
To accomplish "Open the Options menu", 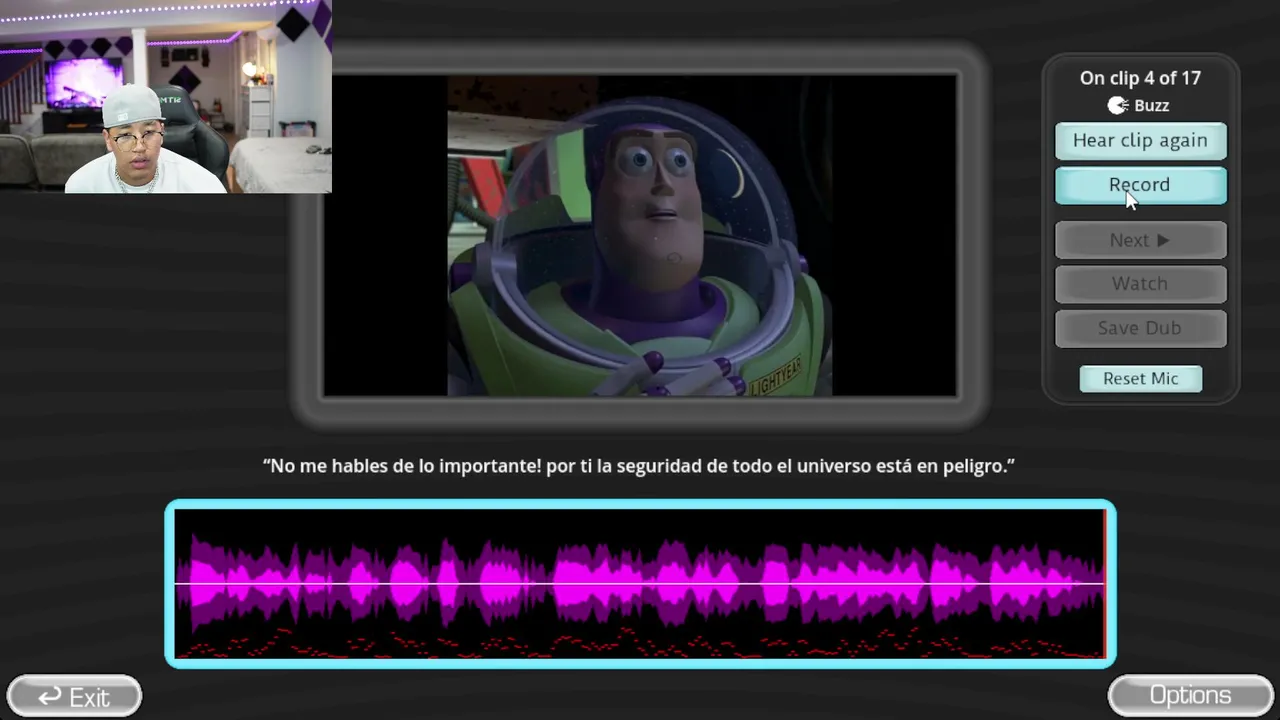I will coord(1190,695).
